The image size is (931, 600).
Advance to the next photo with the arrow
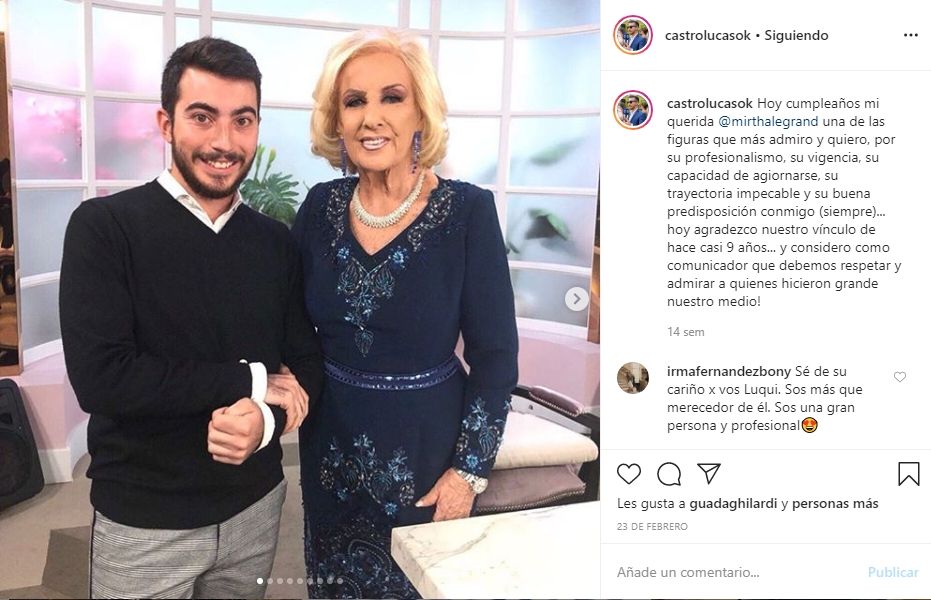pos(576,299)
